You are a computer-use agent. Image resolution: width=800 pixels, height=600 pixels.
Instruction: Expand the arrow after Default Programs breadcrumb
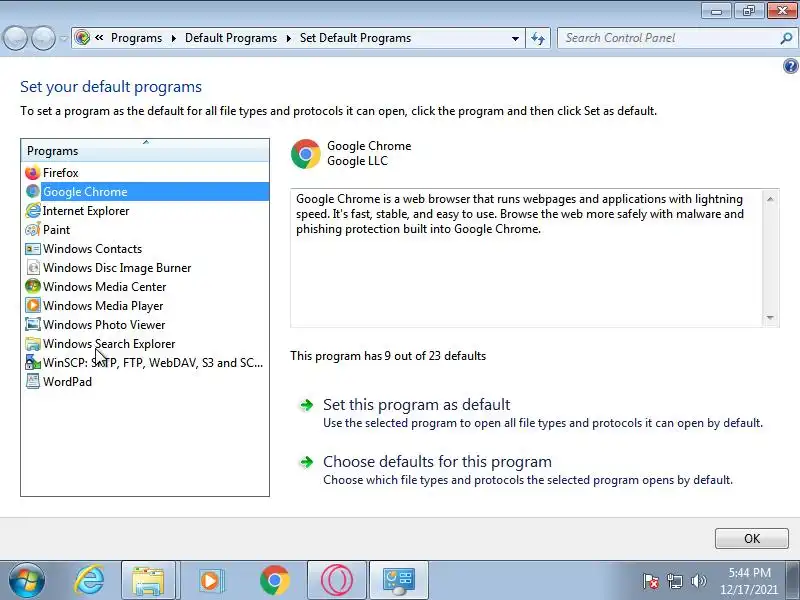pos(289,38)
